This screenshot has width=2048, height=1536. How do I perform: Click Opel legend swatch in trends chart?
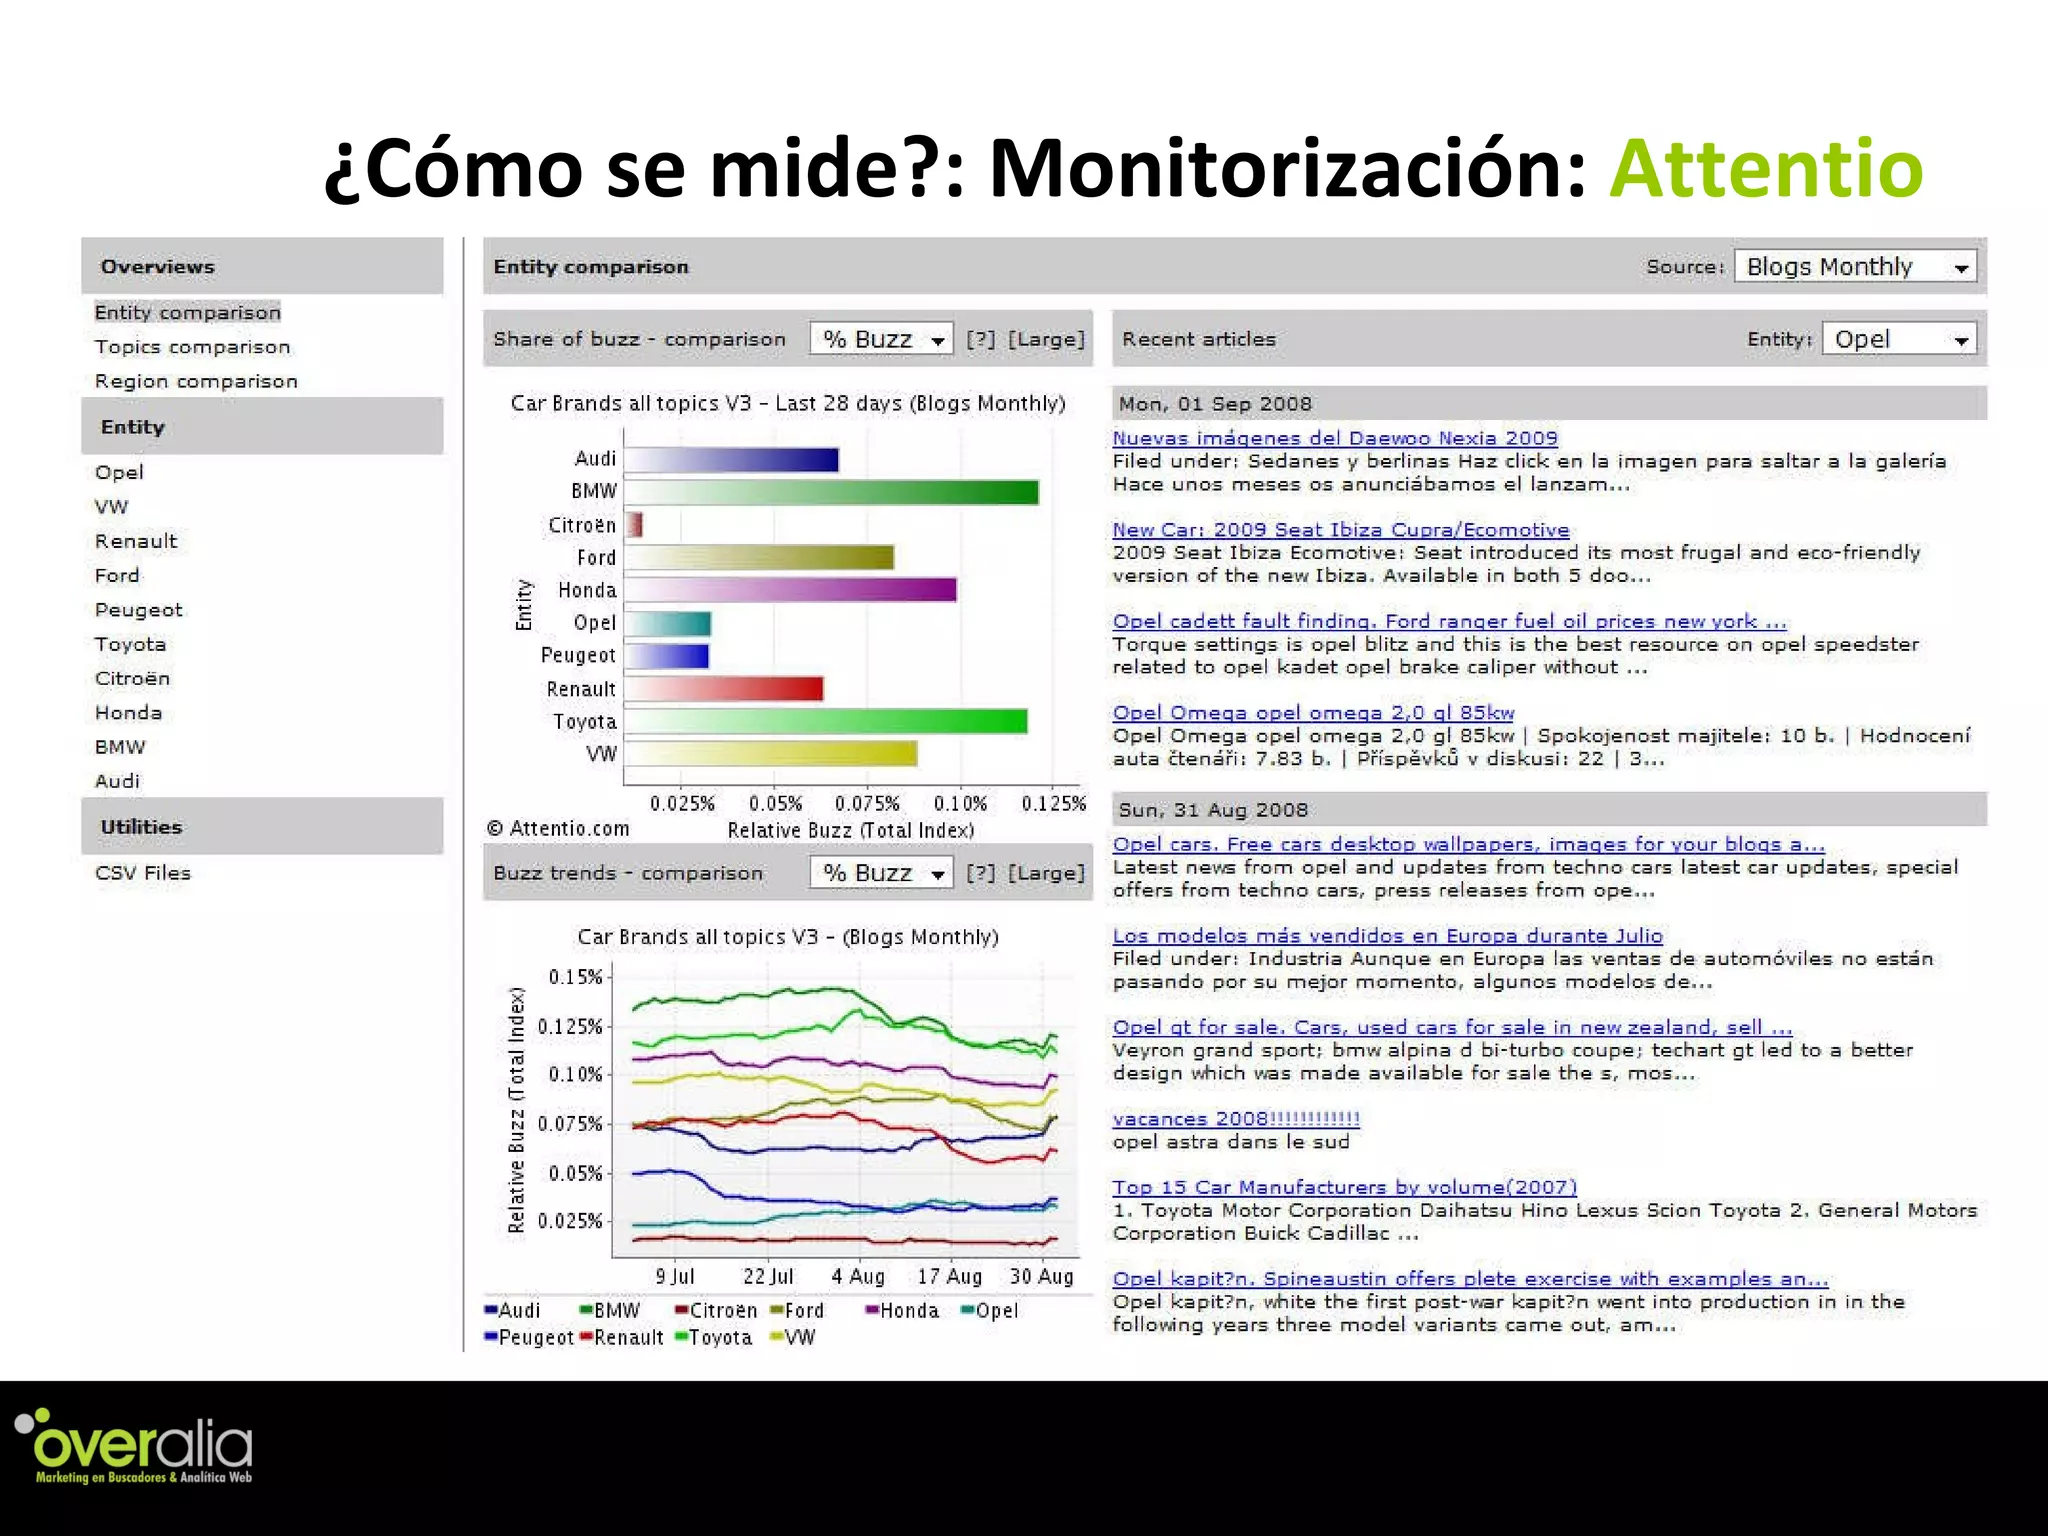point(967,1311)
